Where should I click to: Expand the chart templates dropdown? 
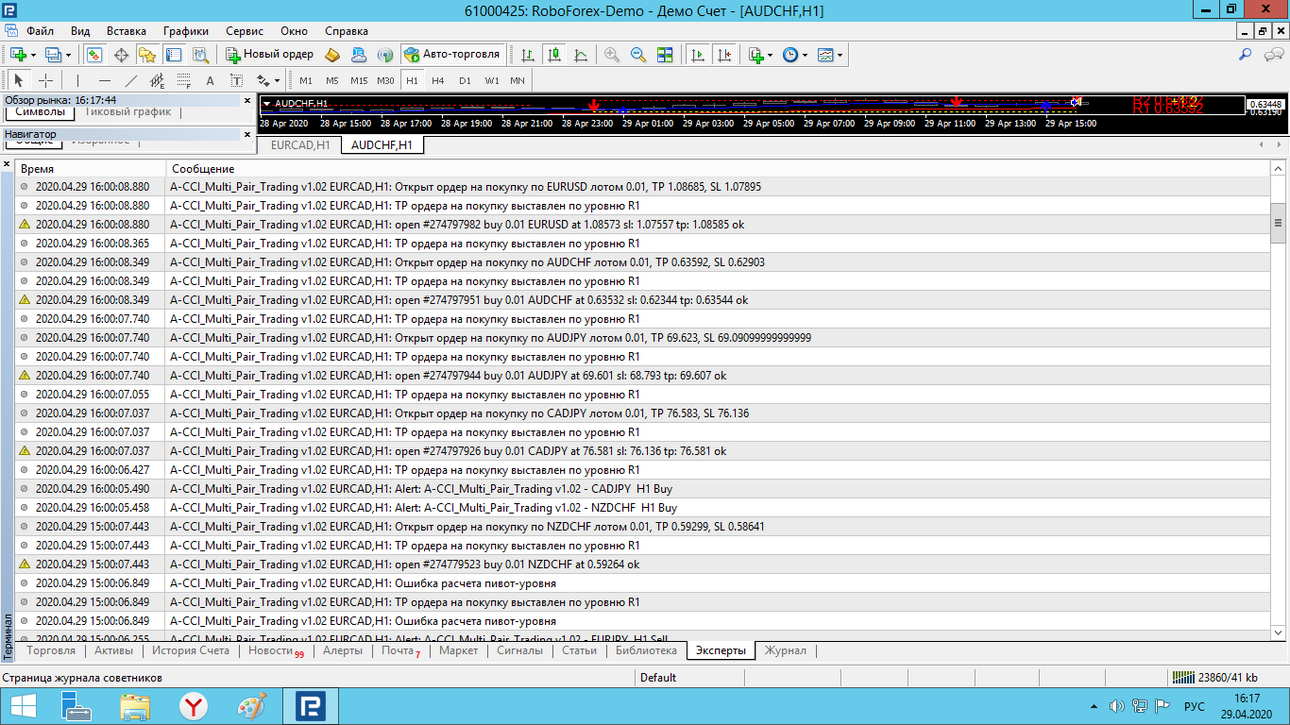[840, 55]
